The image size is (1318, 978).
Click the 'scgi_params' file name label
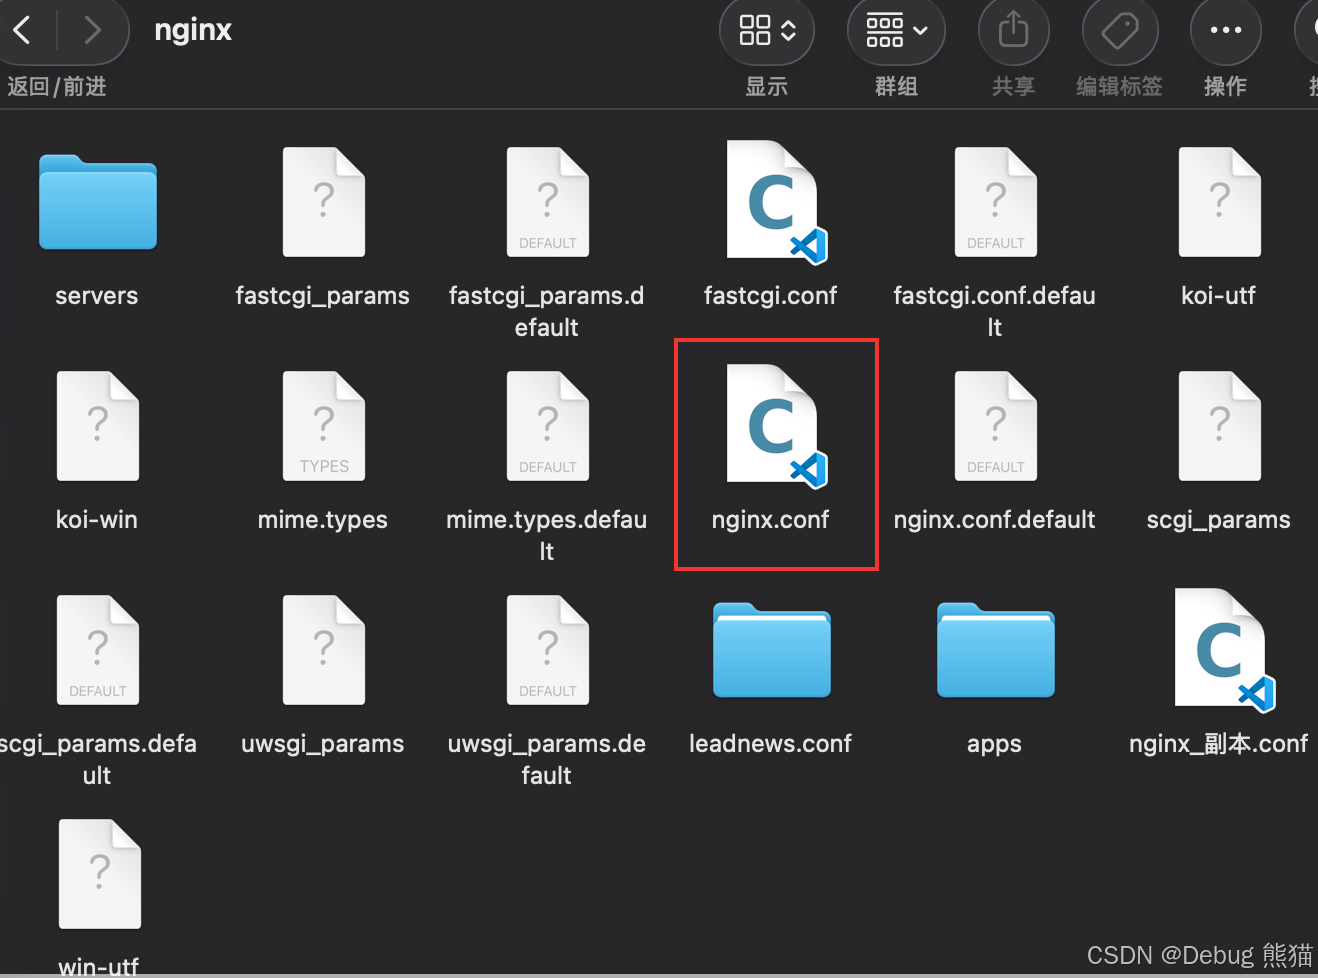point(1218,521)
